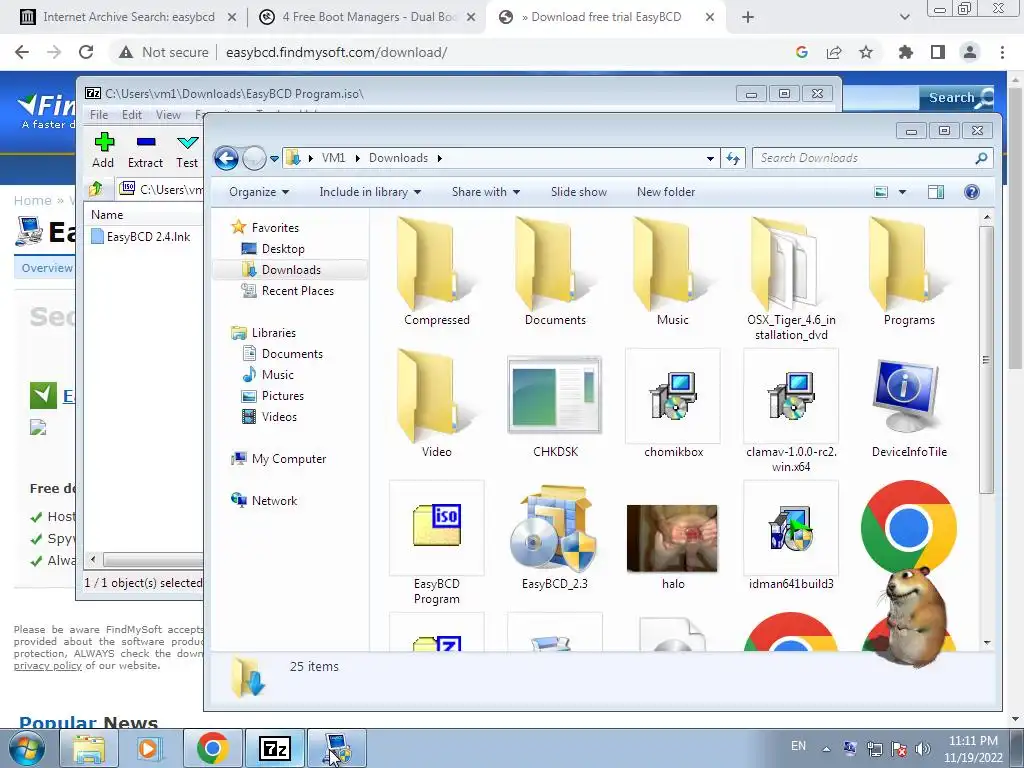Image resolution: width=1024 pixels, height=768 pixels.
Task: Open the File menu in 7-Zip
Action: click(99, 114)
